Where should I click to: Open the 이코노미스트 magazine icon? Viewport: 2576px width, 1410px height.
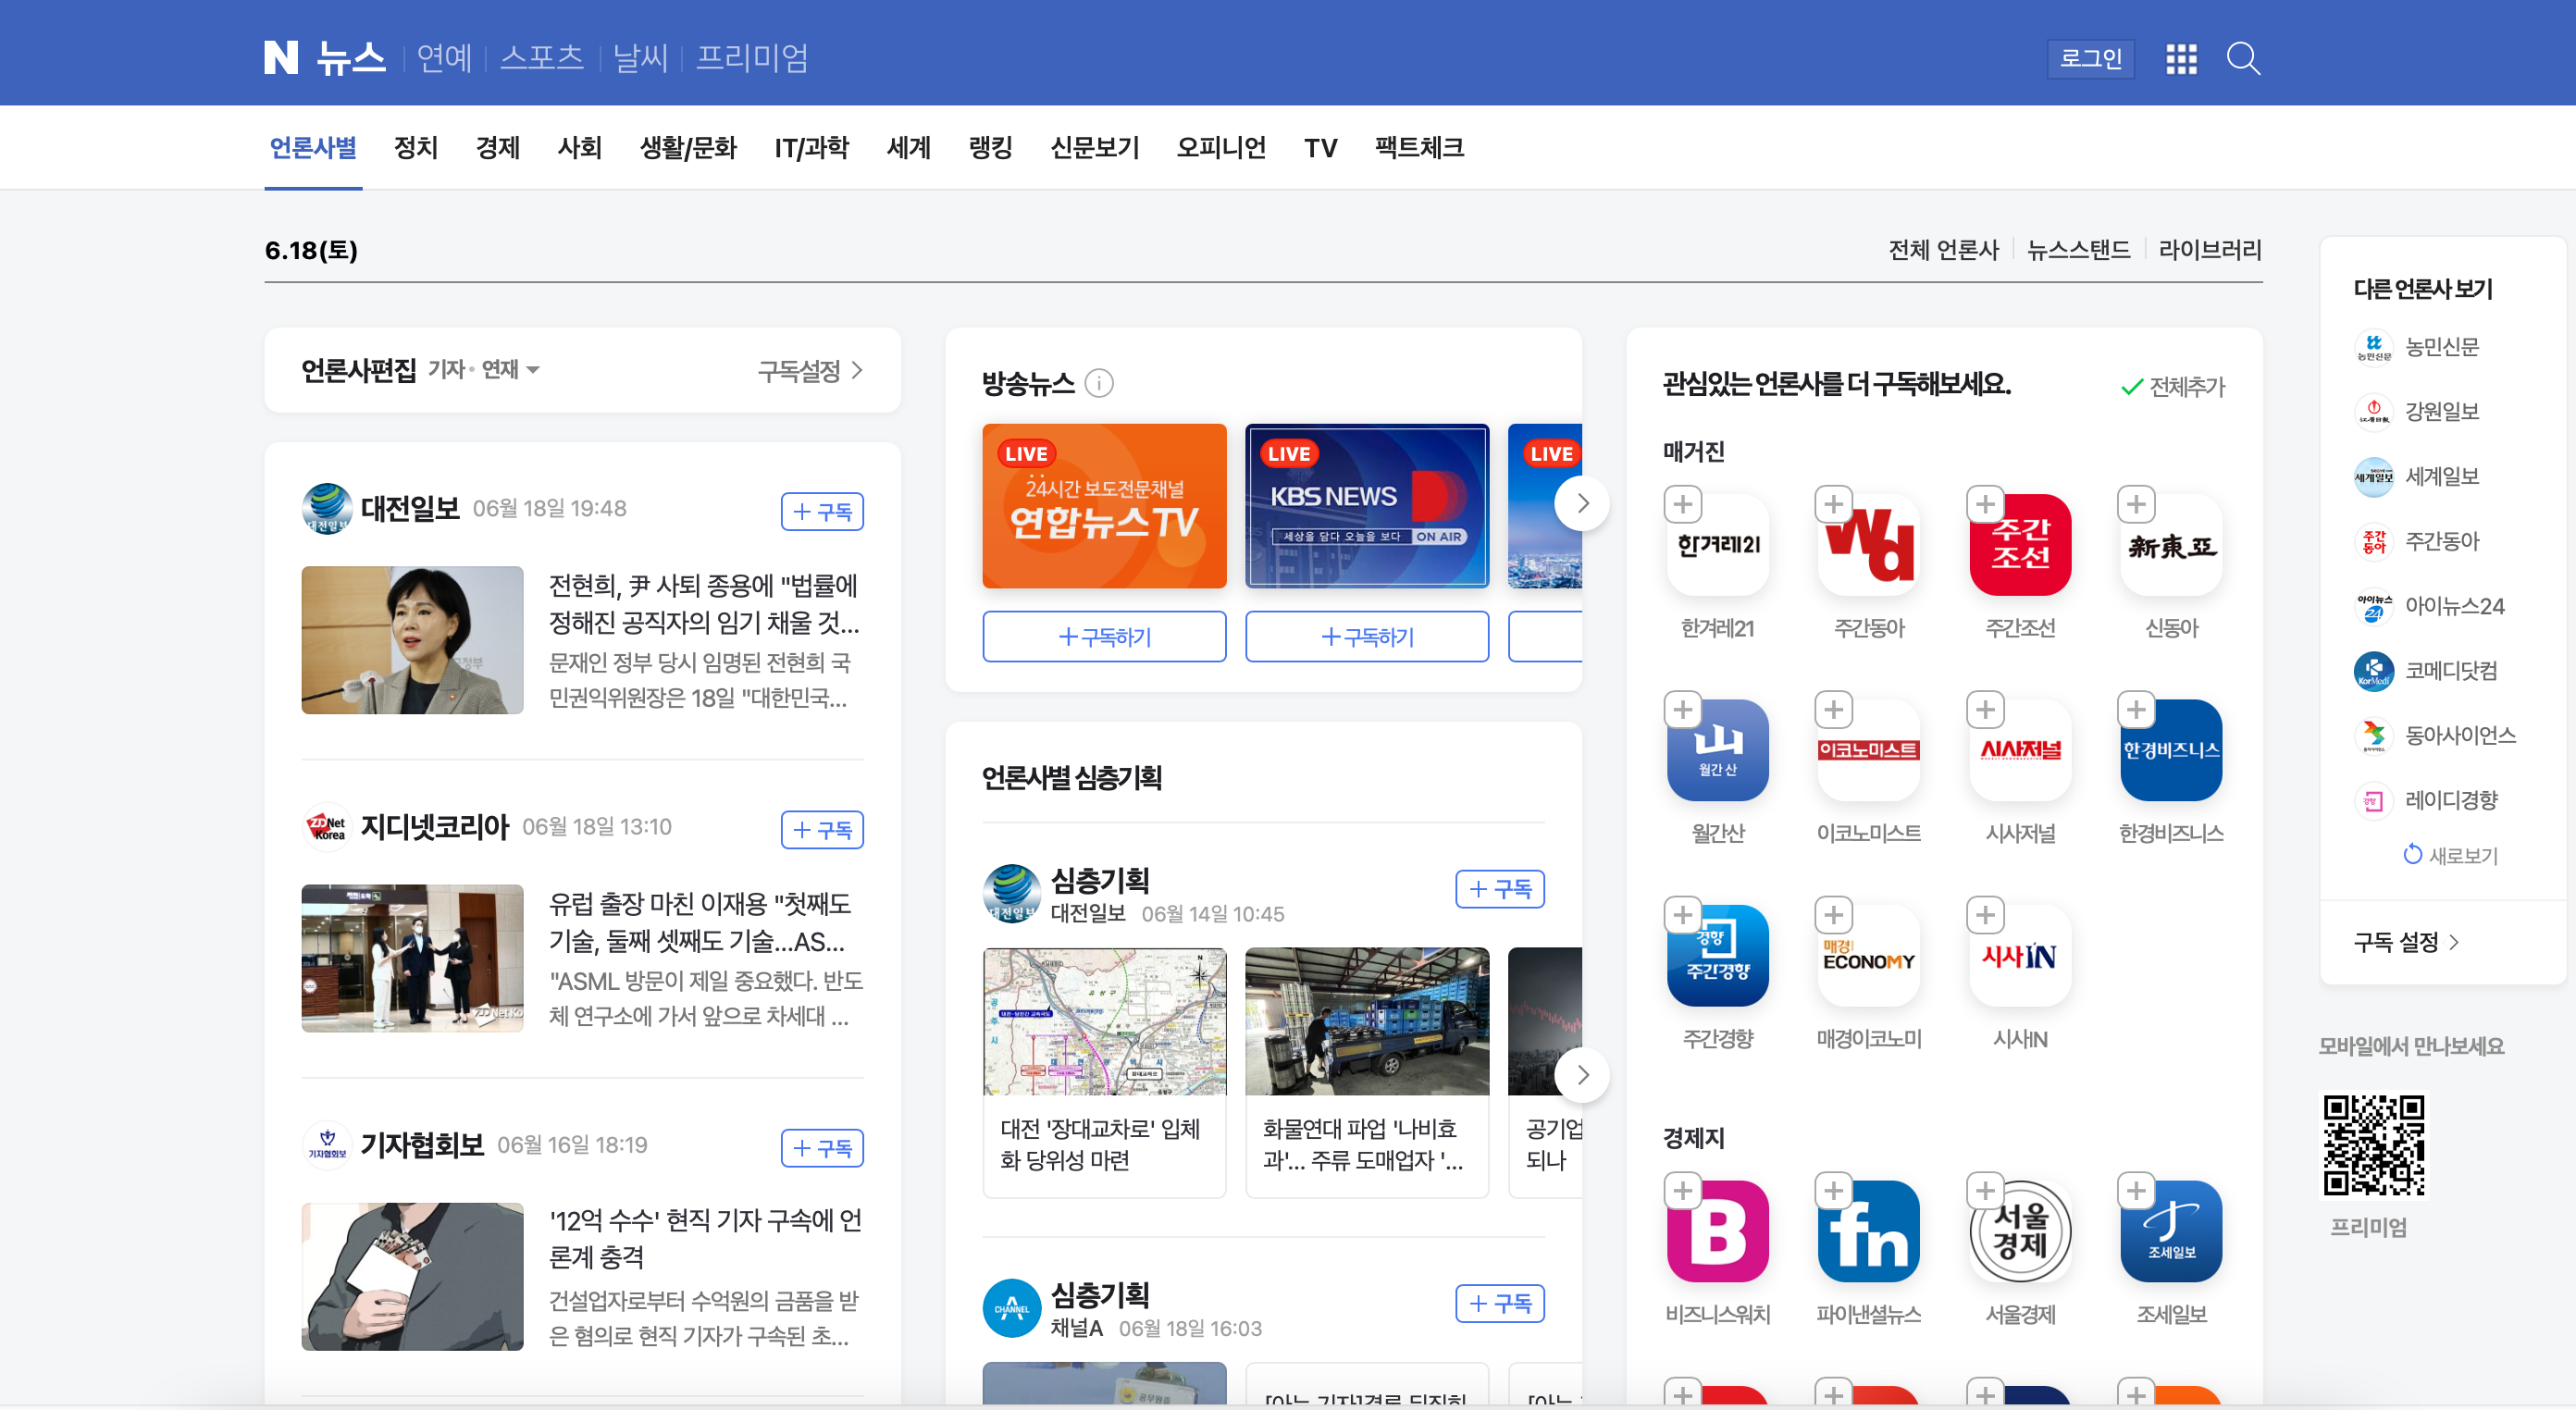[1869, 750]
